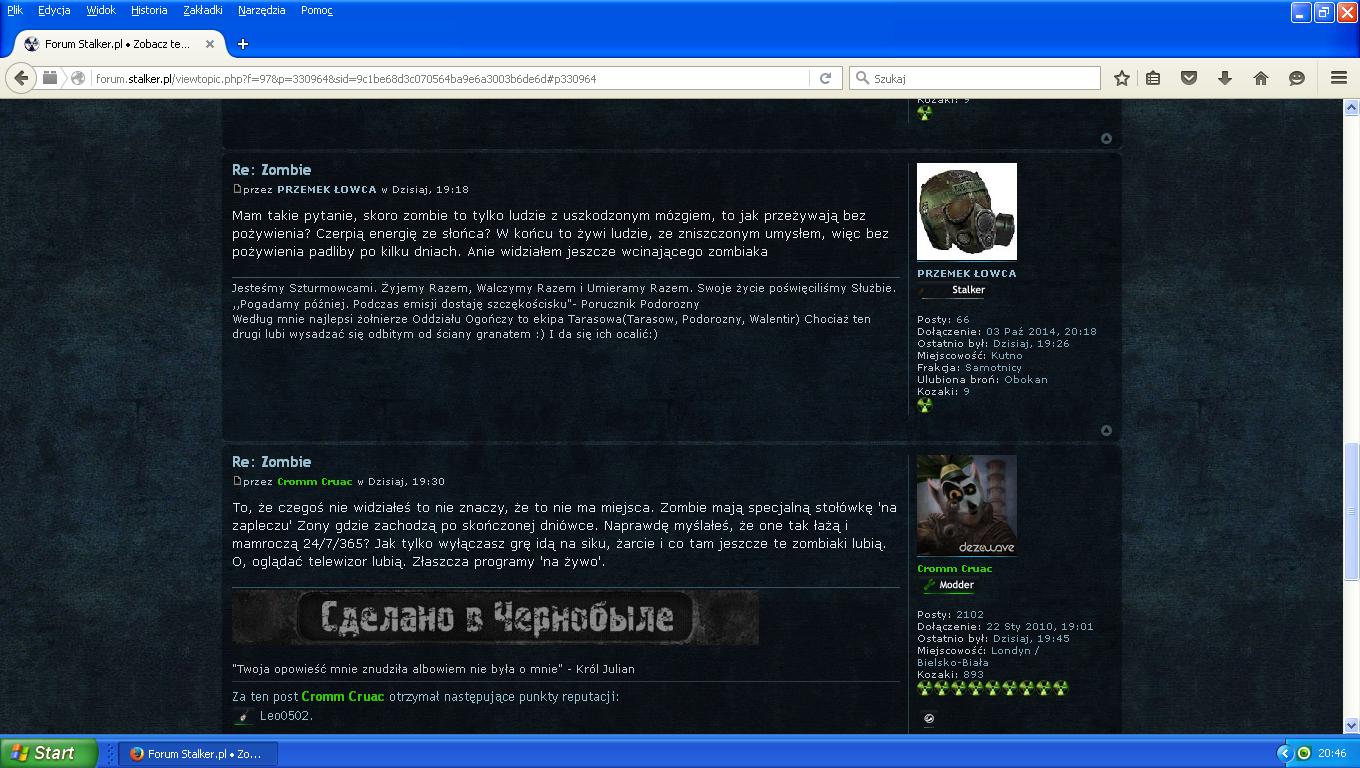This screenshot has width=1360, height=768.
Task: Open PRZEMEK ŁOWCA author link in post header
Action: click(327, 189)
